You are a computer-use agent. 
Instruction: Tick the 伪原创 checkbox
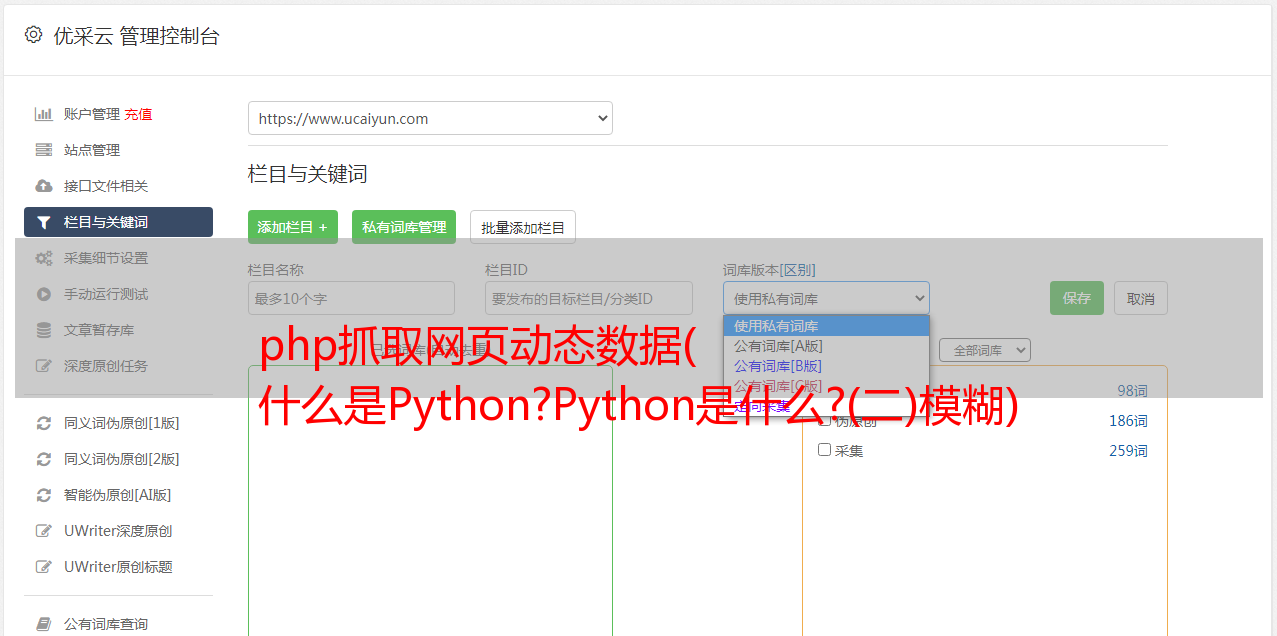[x=825, y=420]
